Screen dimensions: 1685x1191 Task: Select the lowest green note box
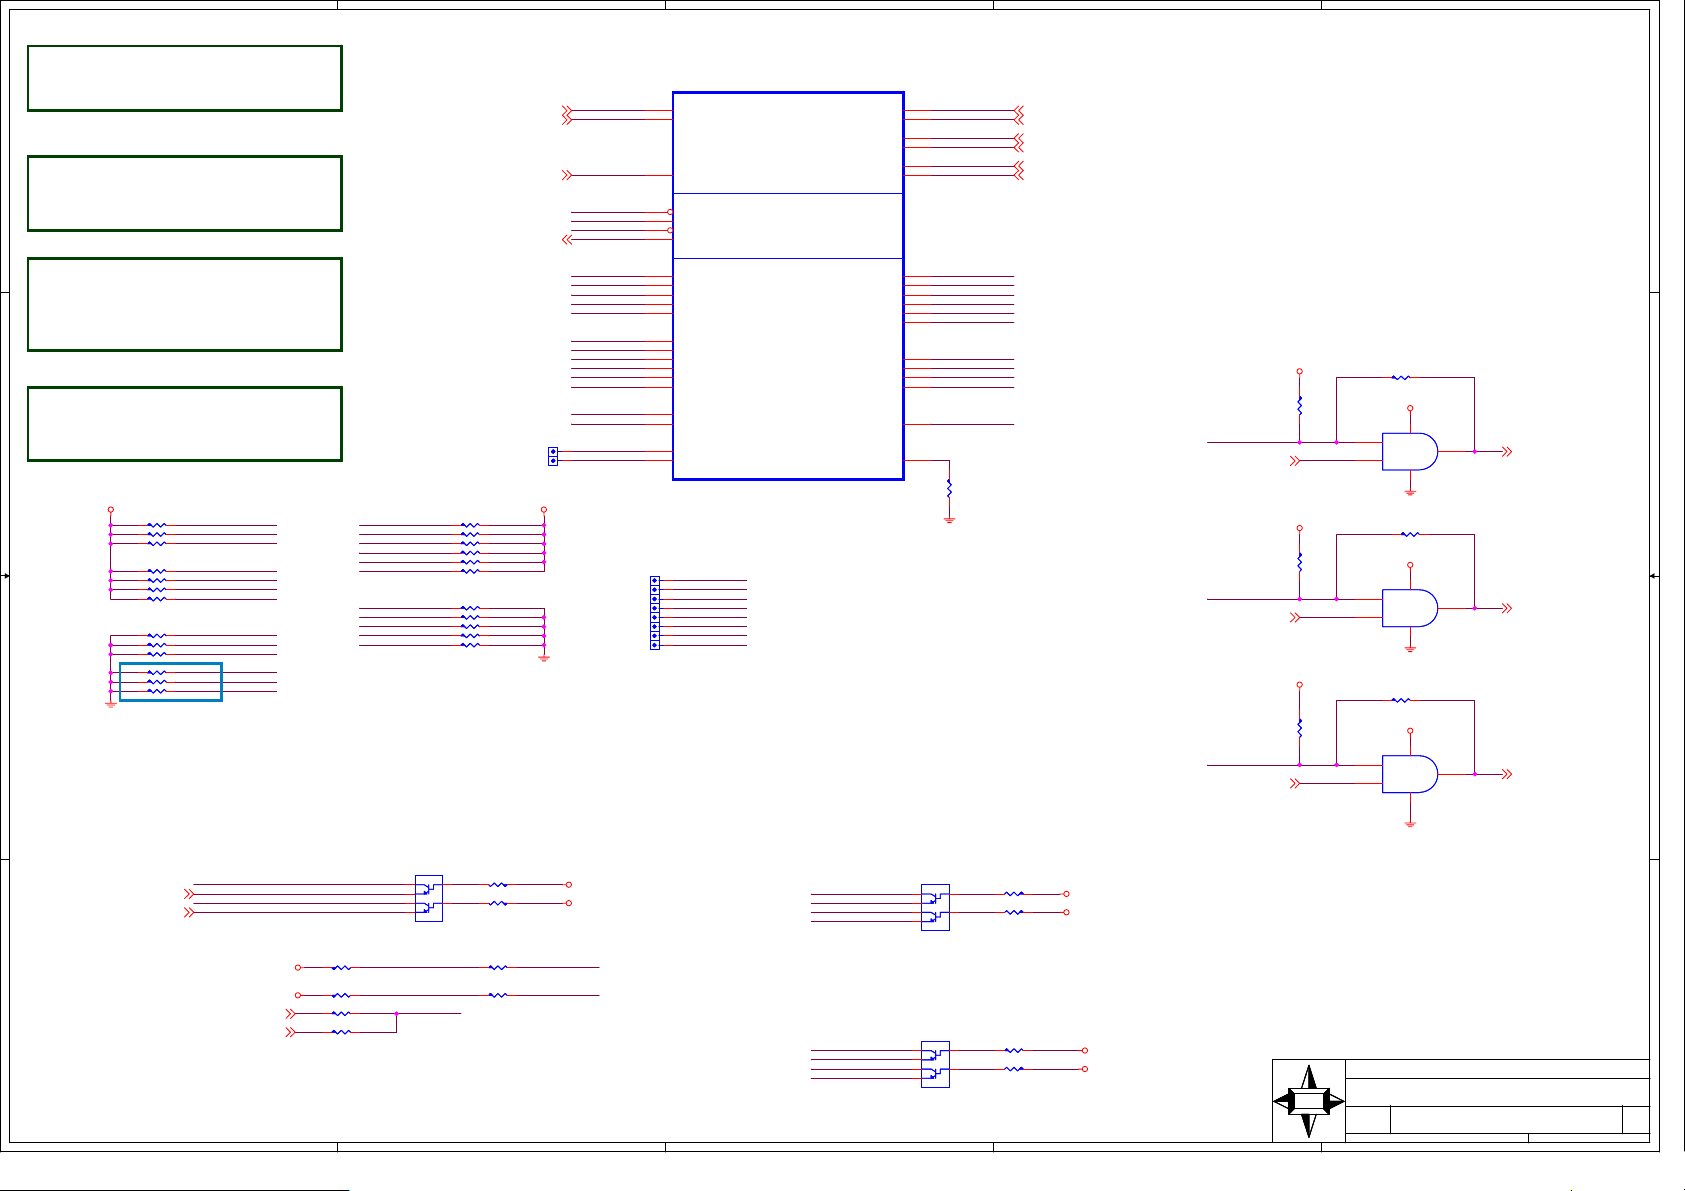[x=185, y=424]
